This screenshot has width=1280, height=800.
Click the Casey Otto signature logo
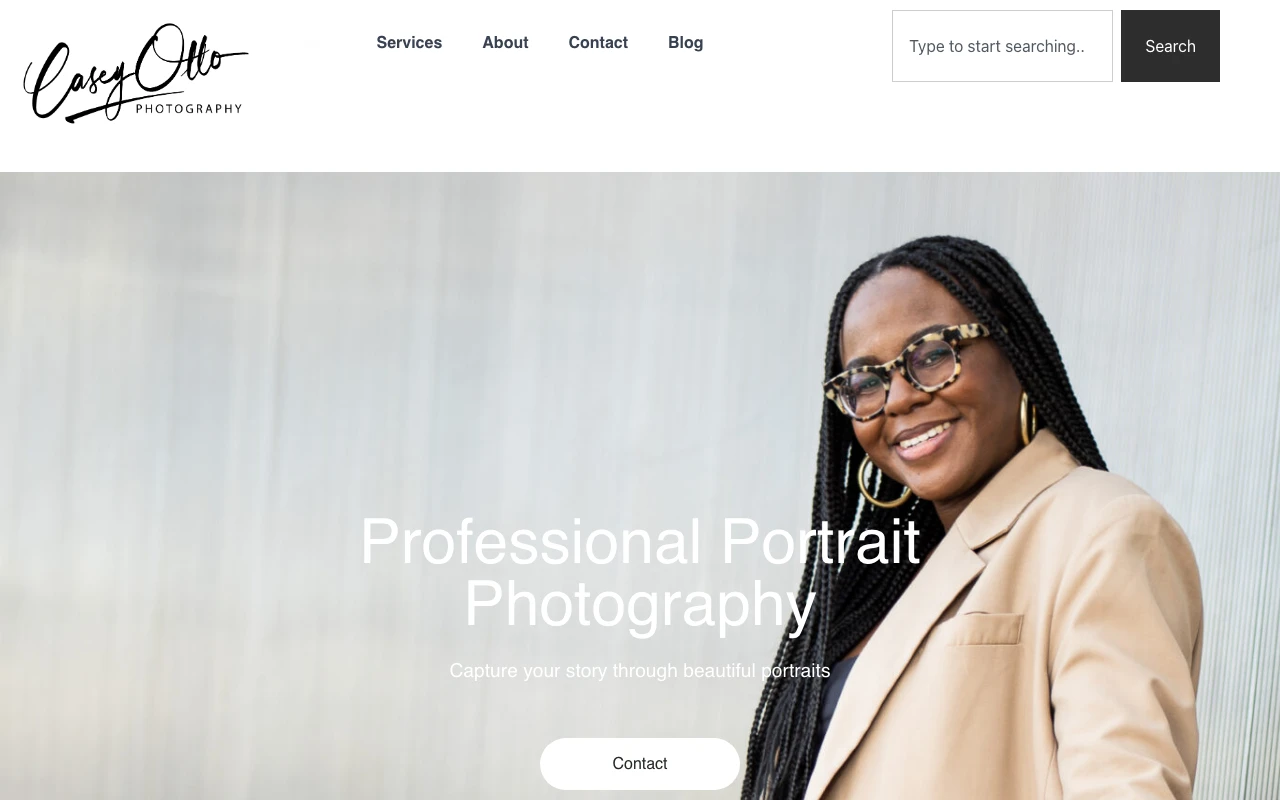point(136,73)
